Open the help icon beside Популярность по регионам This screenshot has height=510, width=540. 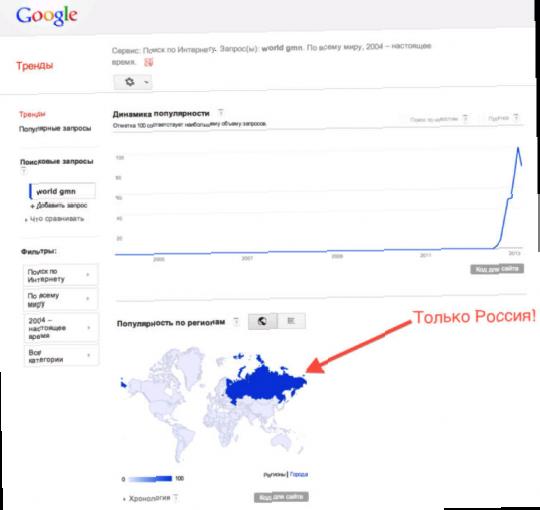236,322
